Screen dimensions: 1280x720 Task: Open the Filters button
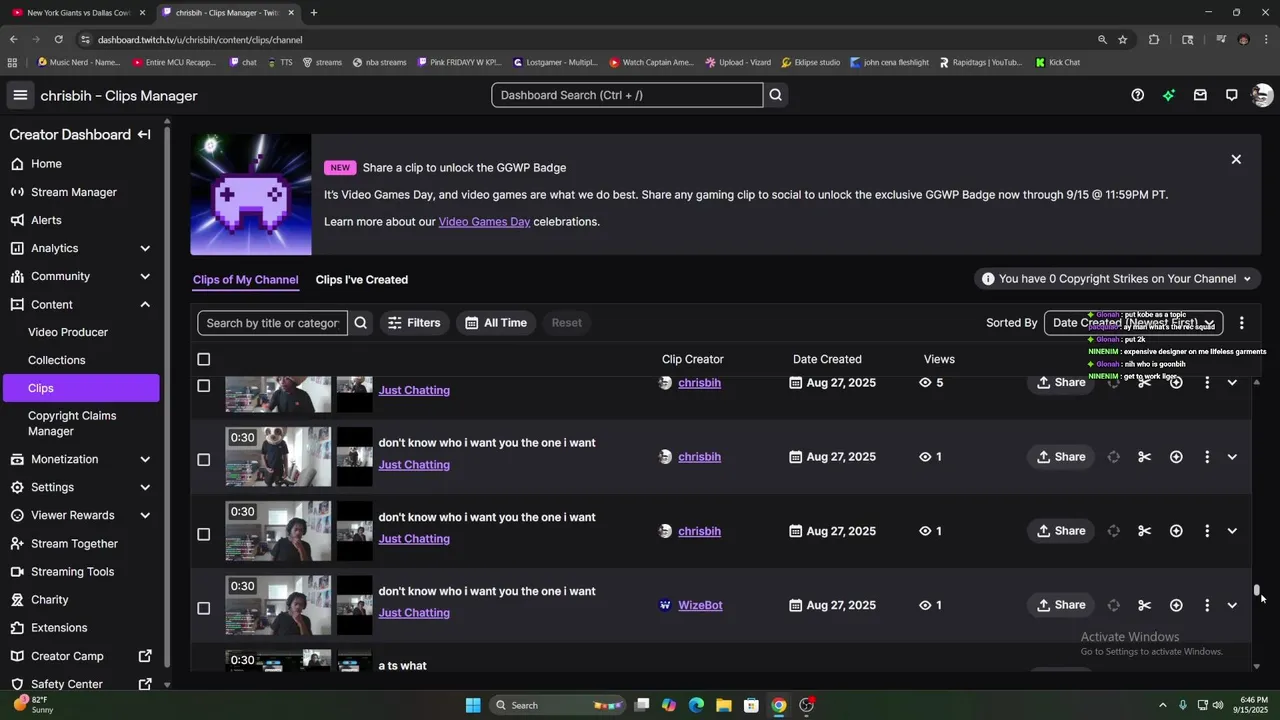point(414,323)
